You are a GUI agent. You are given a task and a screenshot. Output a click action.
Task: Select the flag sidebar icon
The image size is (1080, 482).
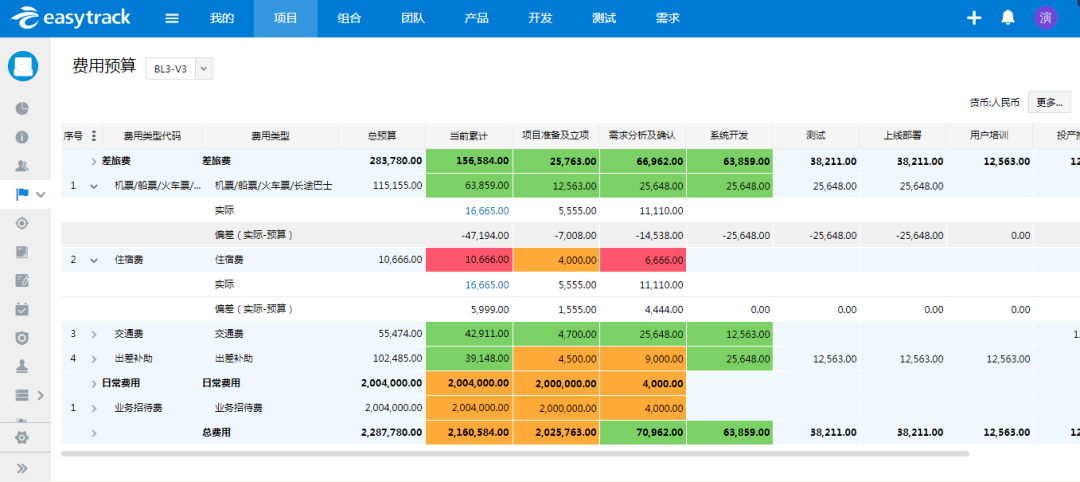(22, 194)
